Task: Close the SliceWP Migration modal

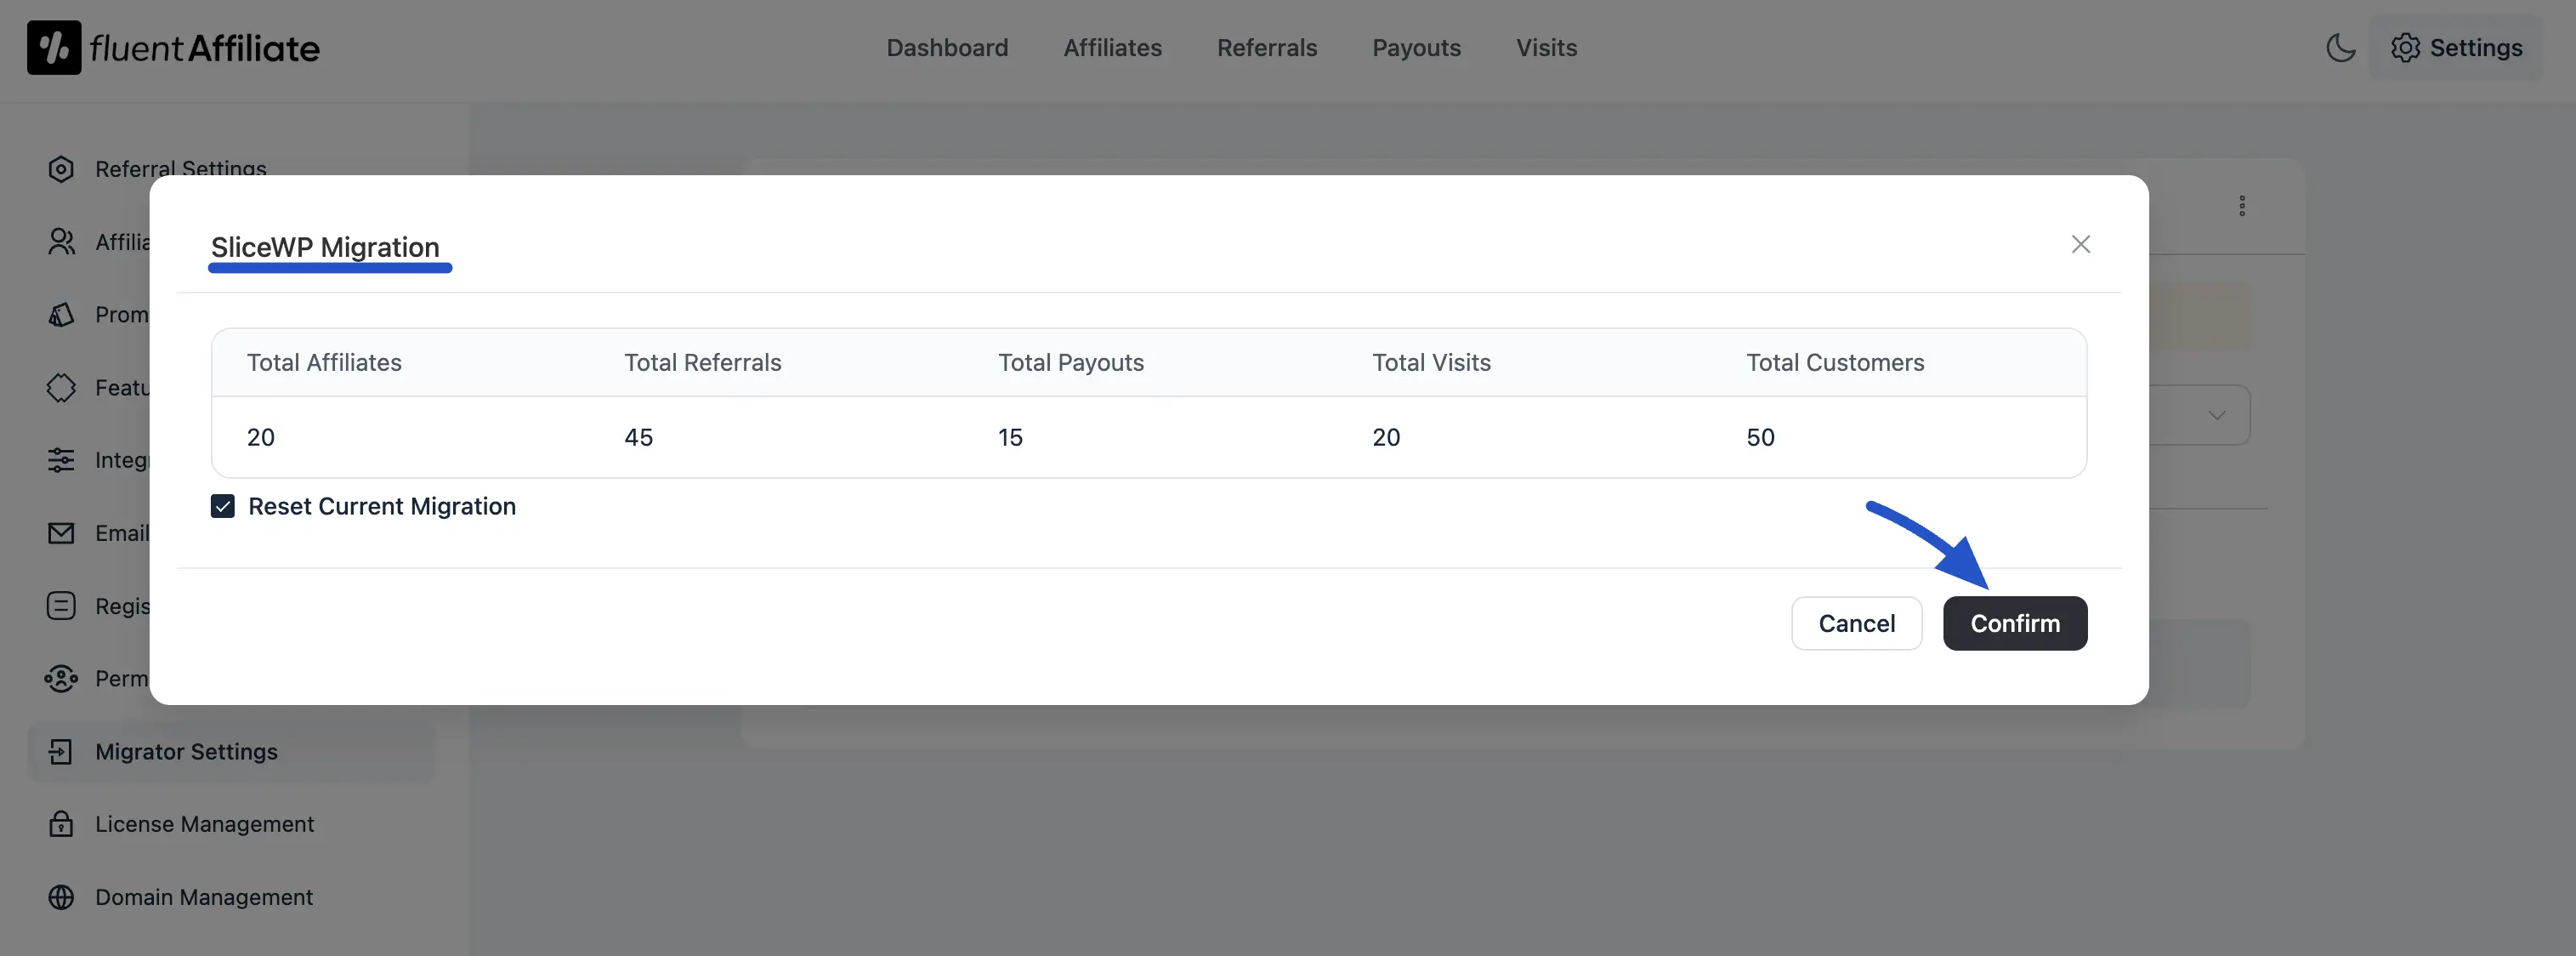Action: click(2081, 244)
